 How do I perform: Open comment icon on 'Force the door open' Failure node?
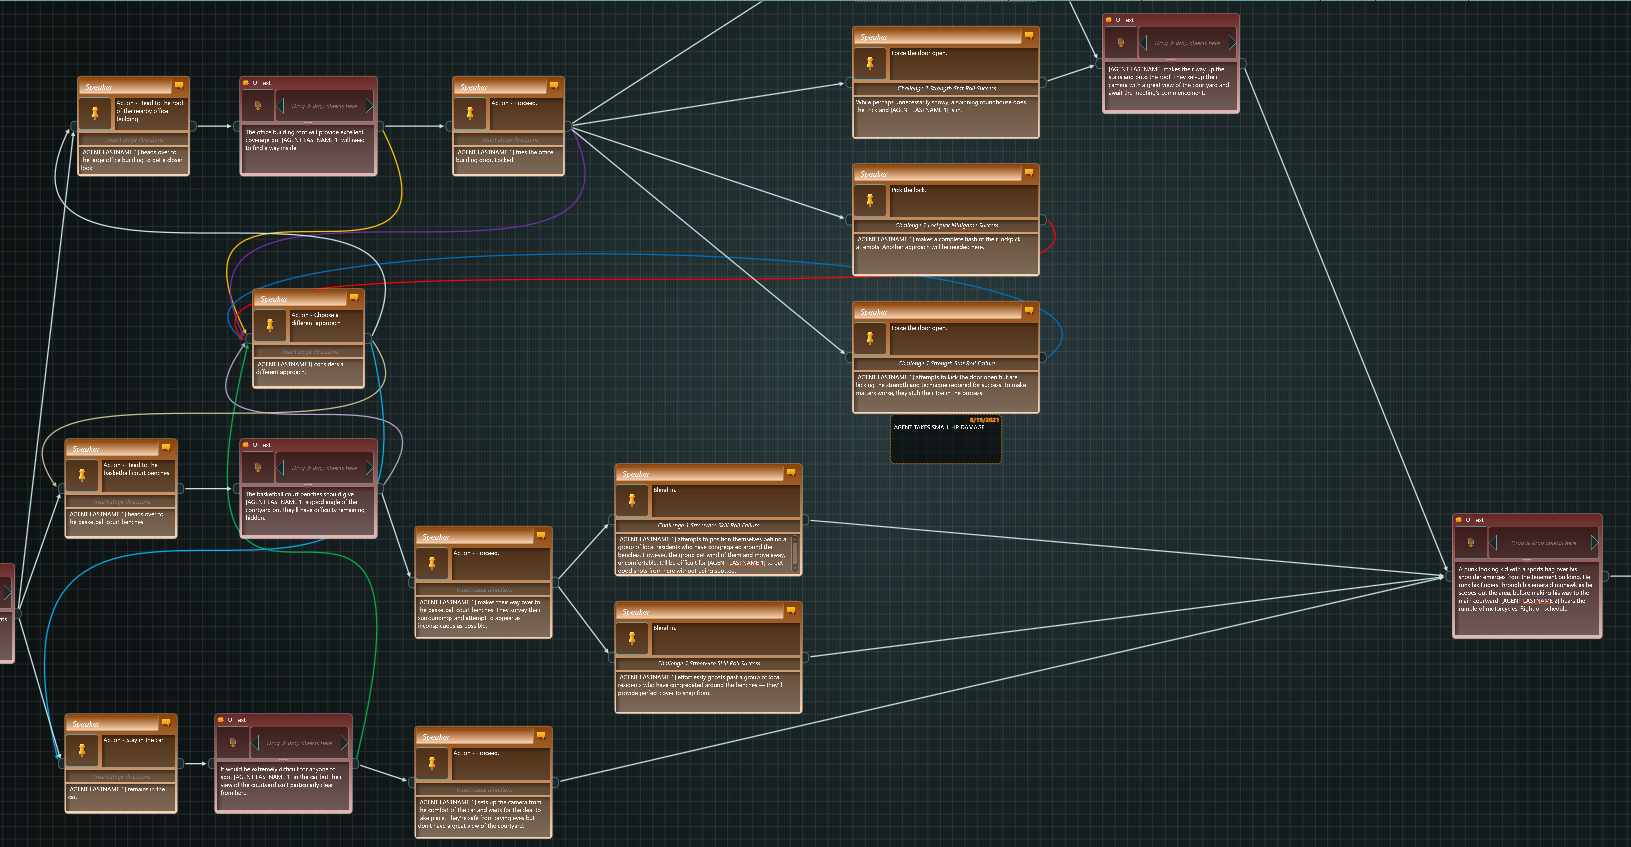1028,311
